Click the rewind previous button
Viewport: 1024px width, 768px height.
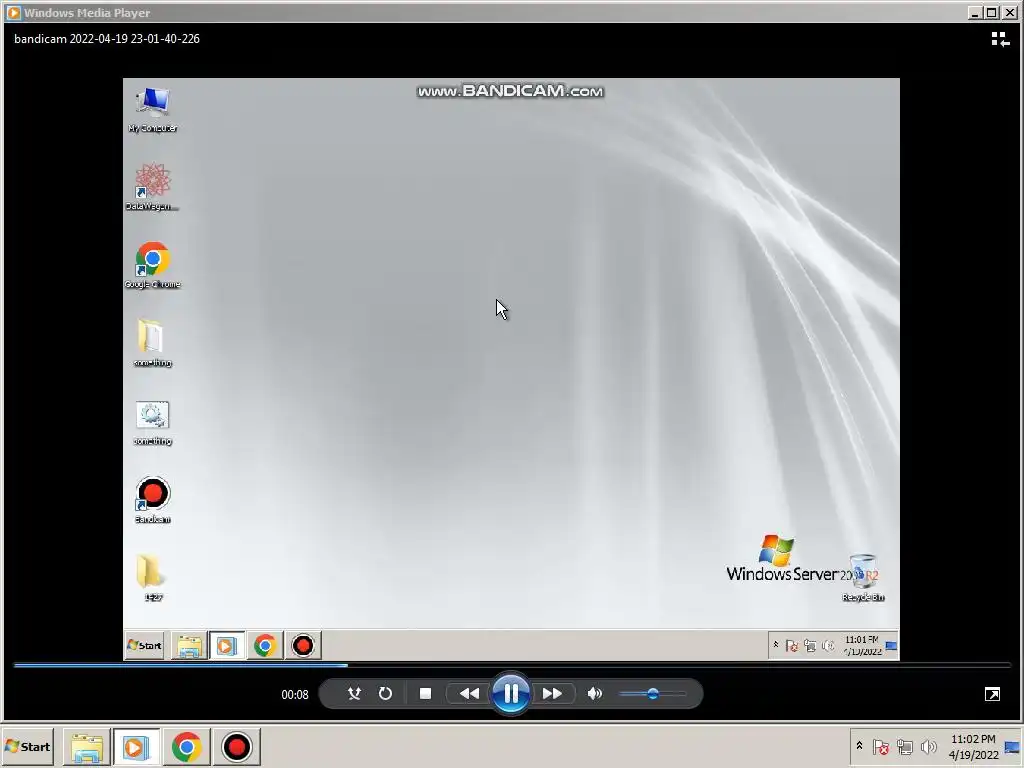click(469, 694)
